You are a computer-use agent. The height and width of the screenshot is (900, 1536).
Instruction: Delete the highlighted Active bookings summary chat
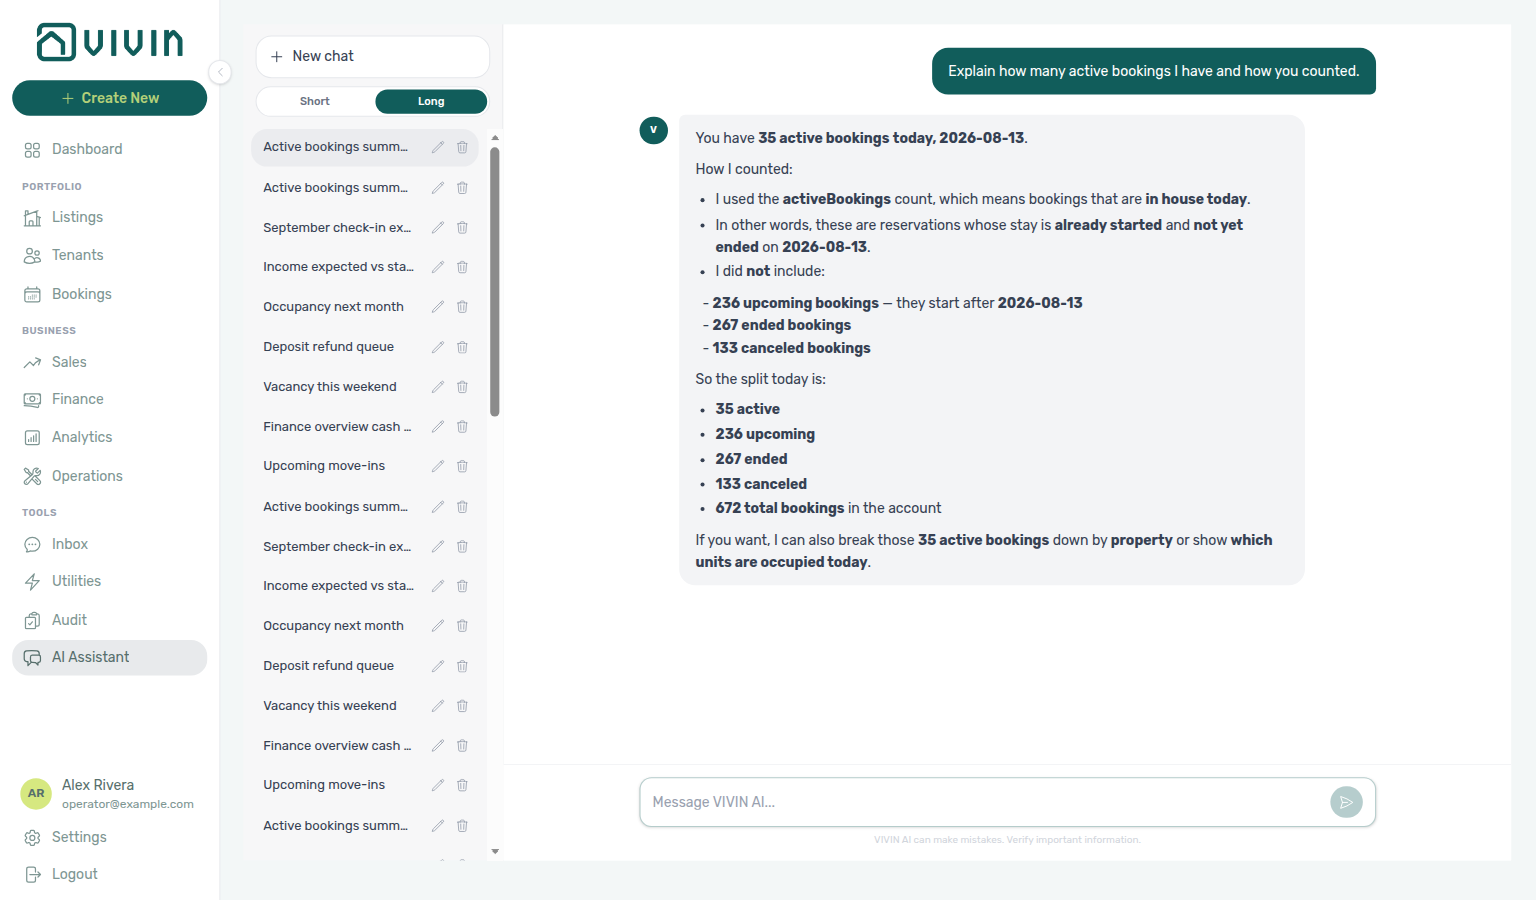point(462,147)
